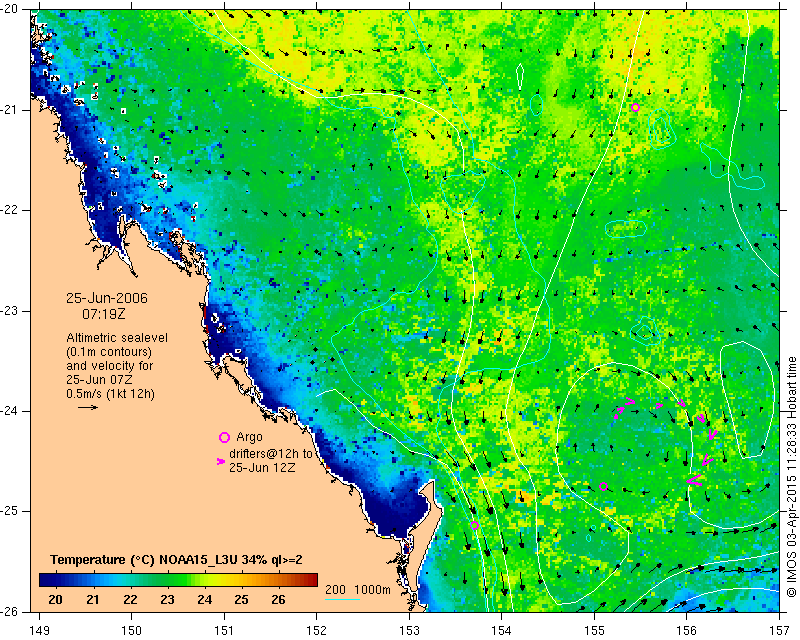
Task: Click the colorbar tick label '23'
Action: click(x=167, y=600)
